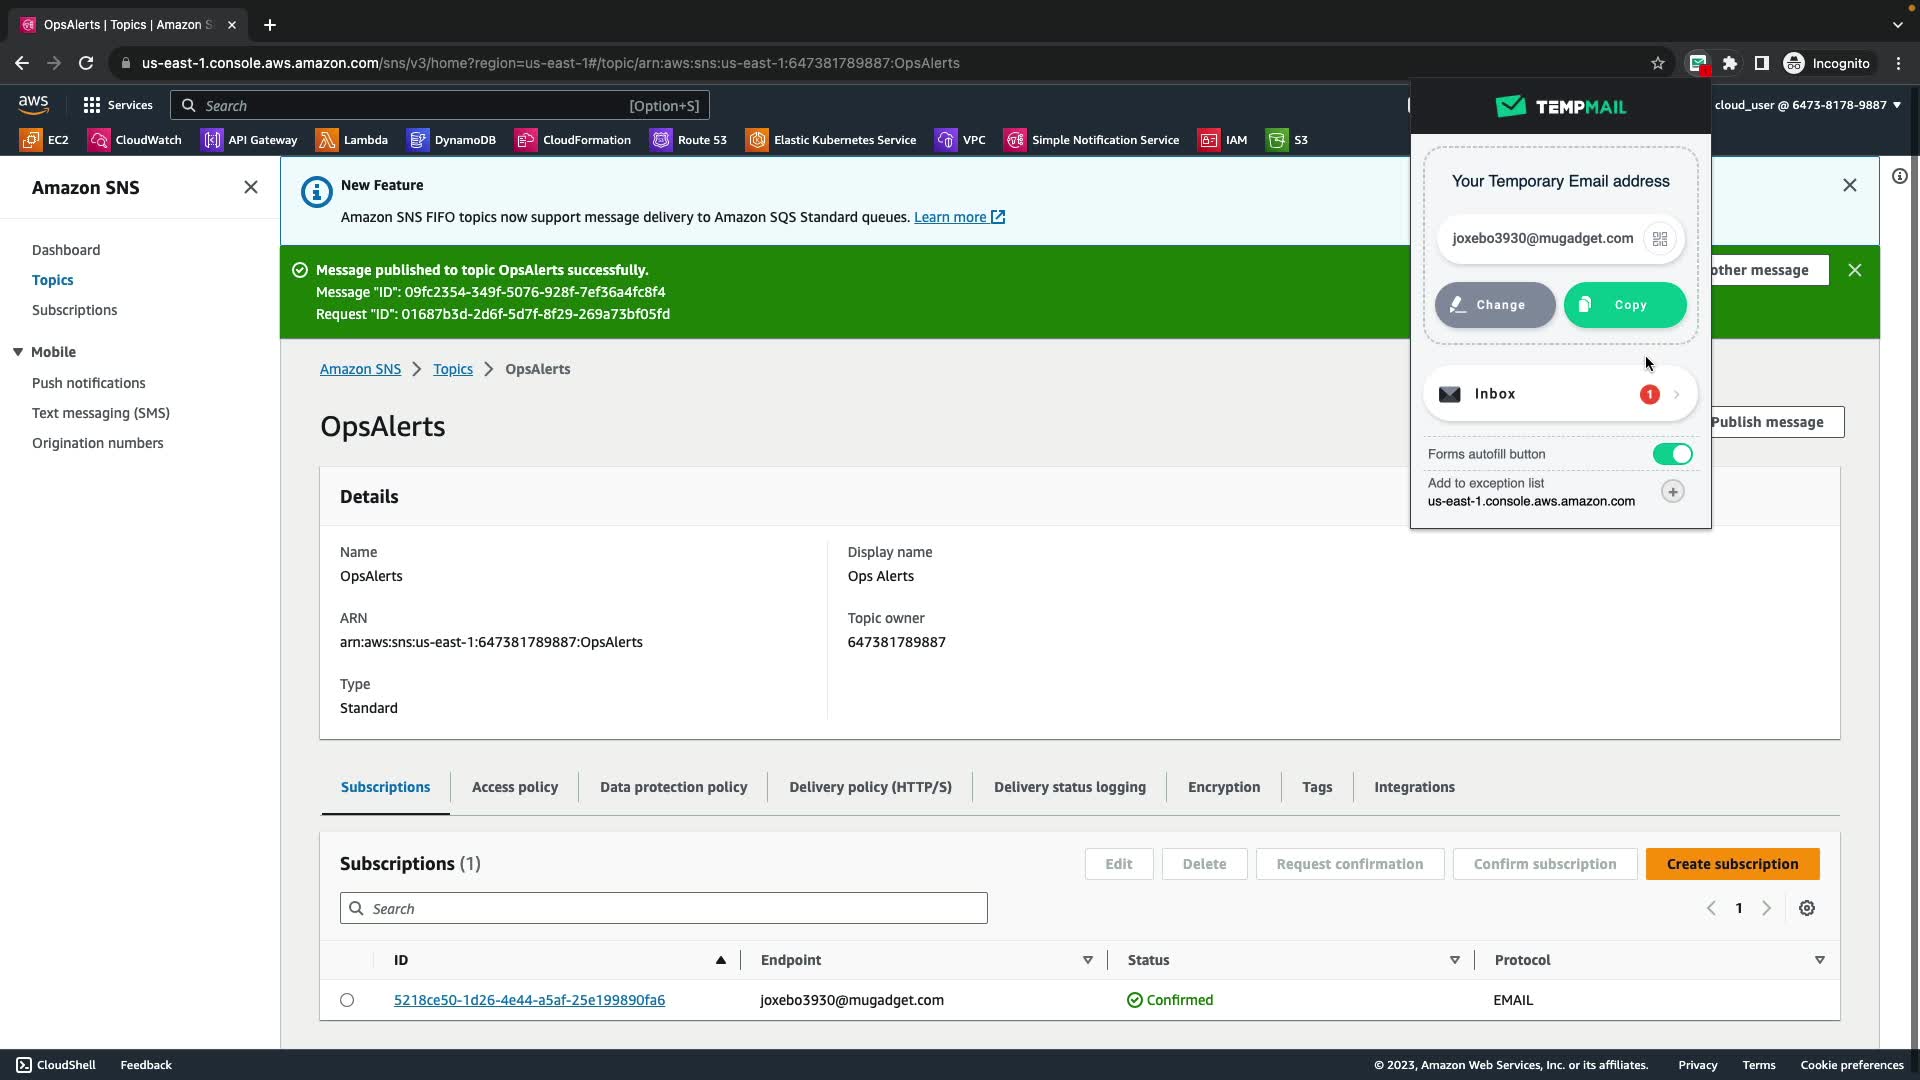Expand the TempMail Inbox chevron

point(1677,395)
